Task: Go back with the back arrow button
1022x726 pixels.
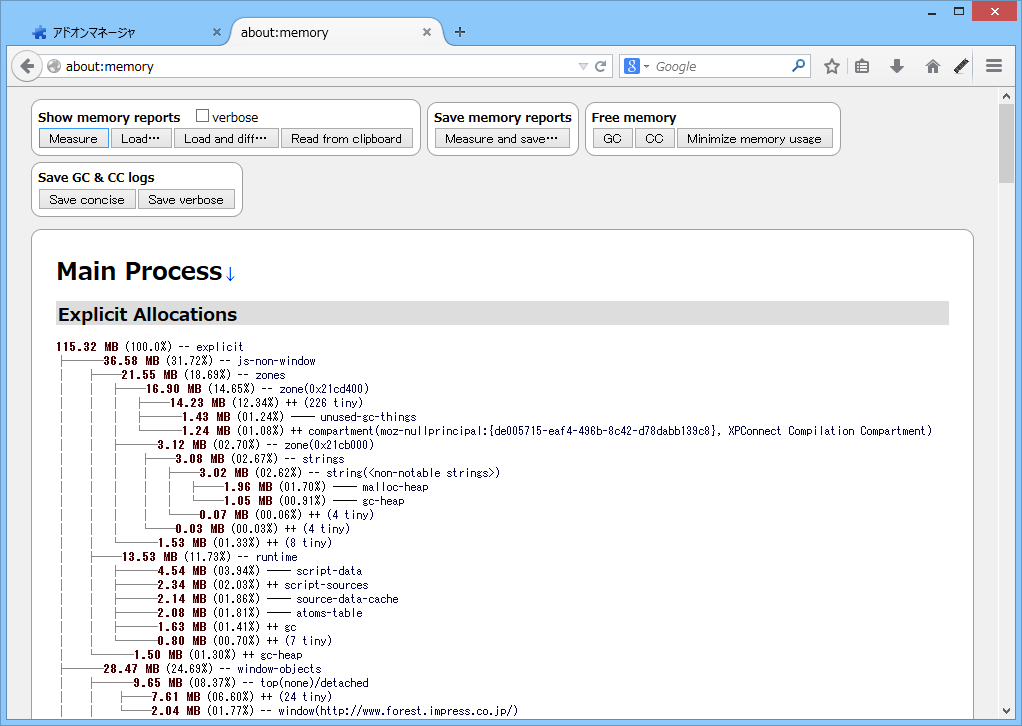Action: click(27, 66)
